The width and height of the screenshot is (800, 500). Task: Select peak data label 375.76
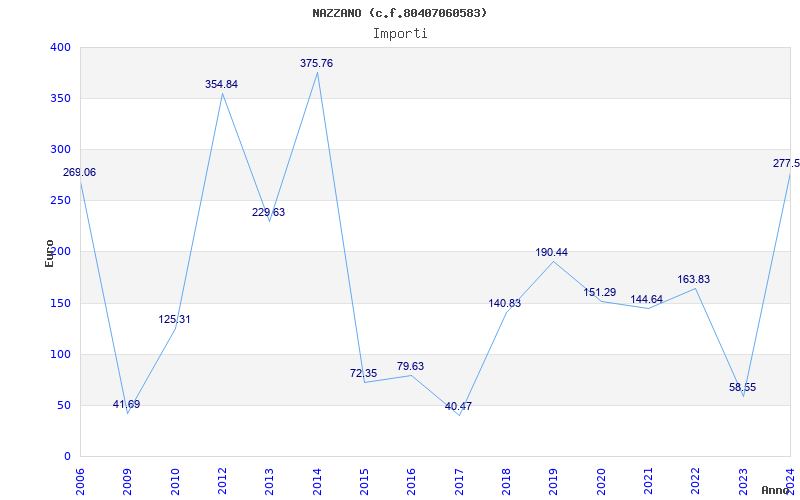pyautogui.click(x=316, y=63)
